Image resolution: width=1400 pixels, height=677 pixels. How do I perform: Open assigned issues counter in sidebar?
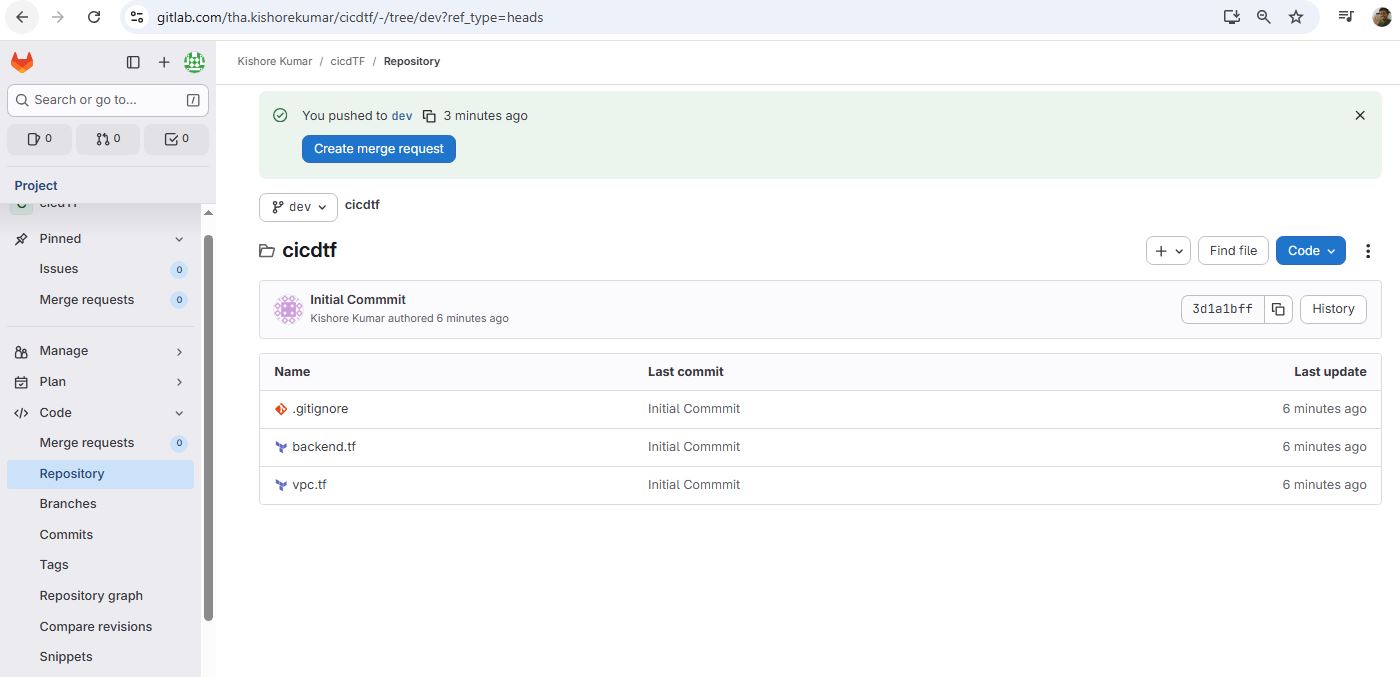[x=40, y=139]
